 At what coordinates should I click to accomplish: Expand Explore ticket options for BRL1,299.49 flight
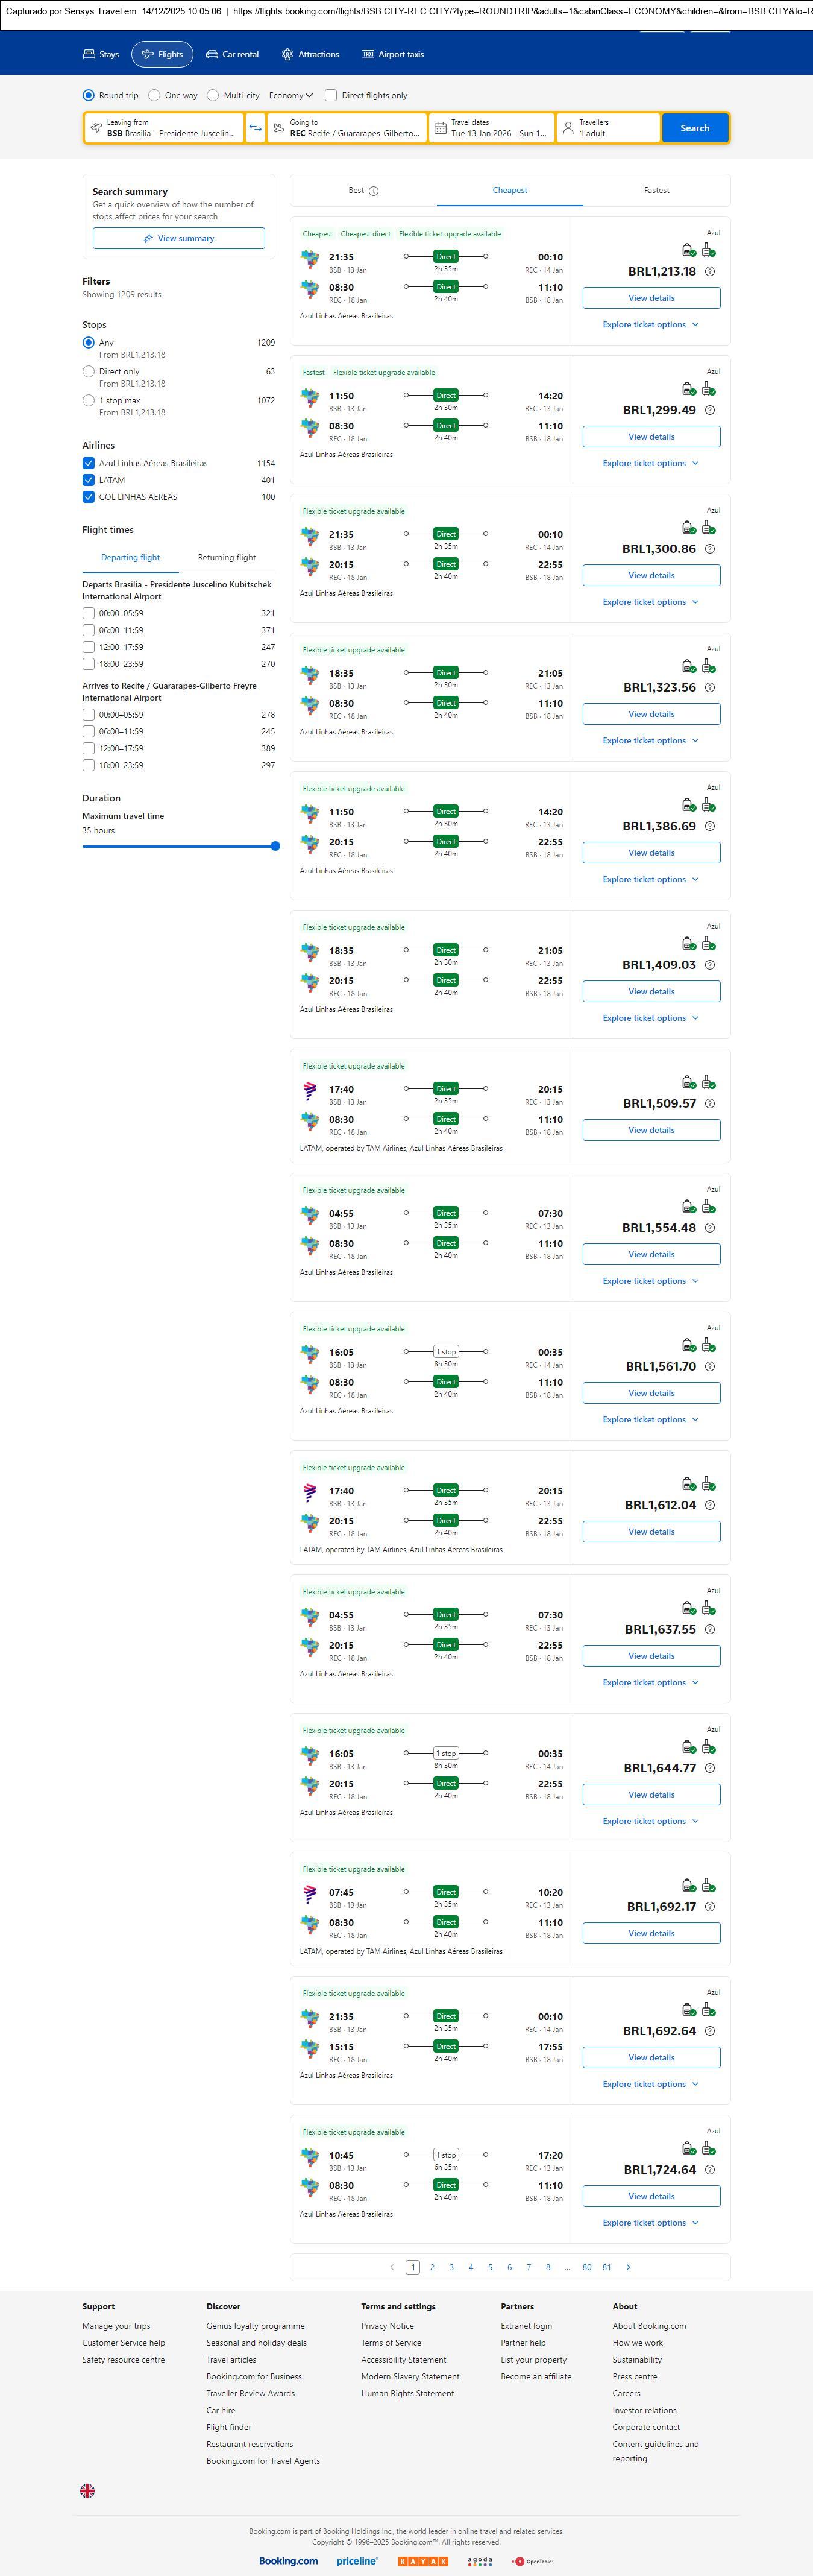pos(650,464)
